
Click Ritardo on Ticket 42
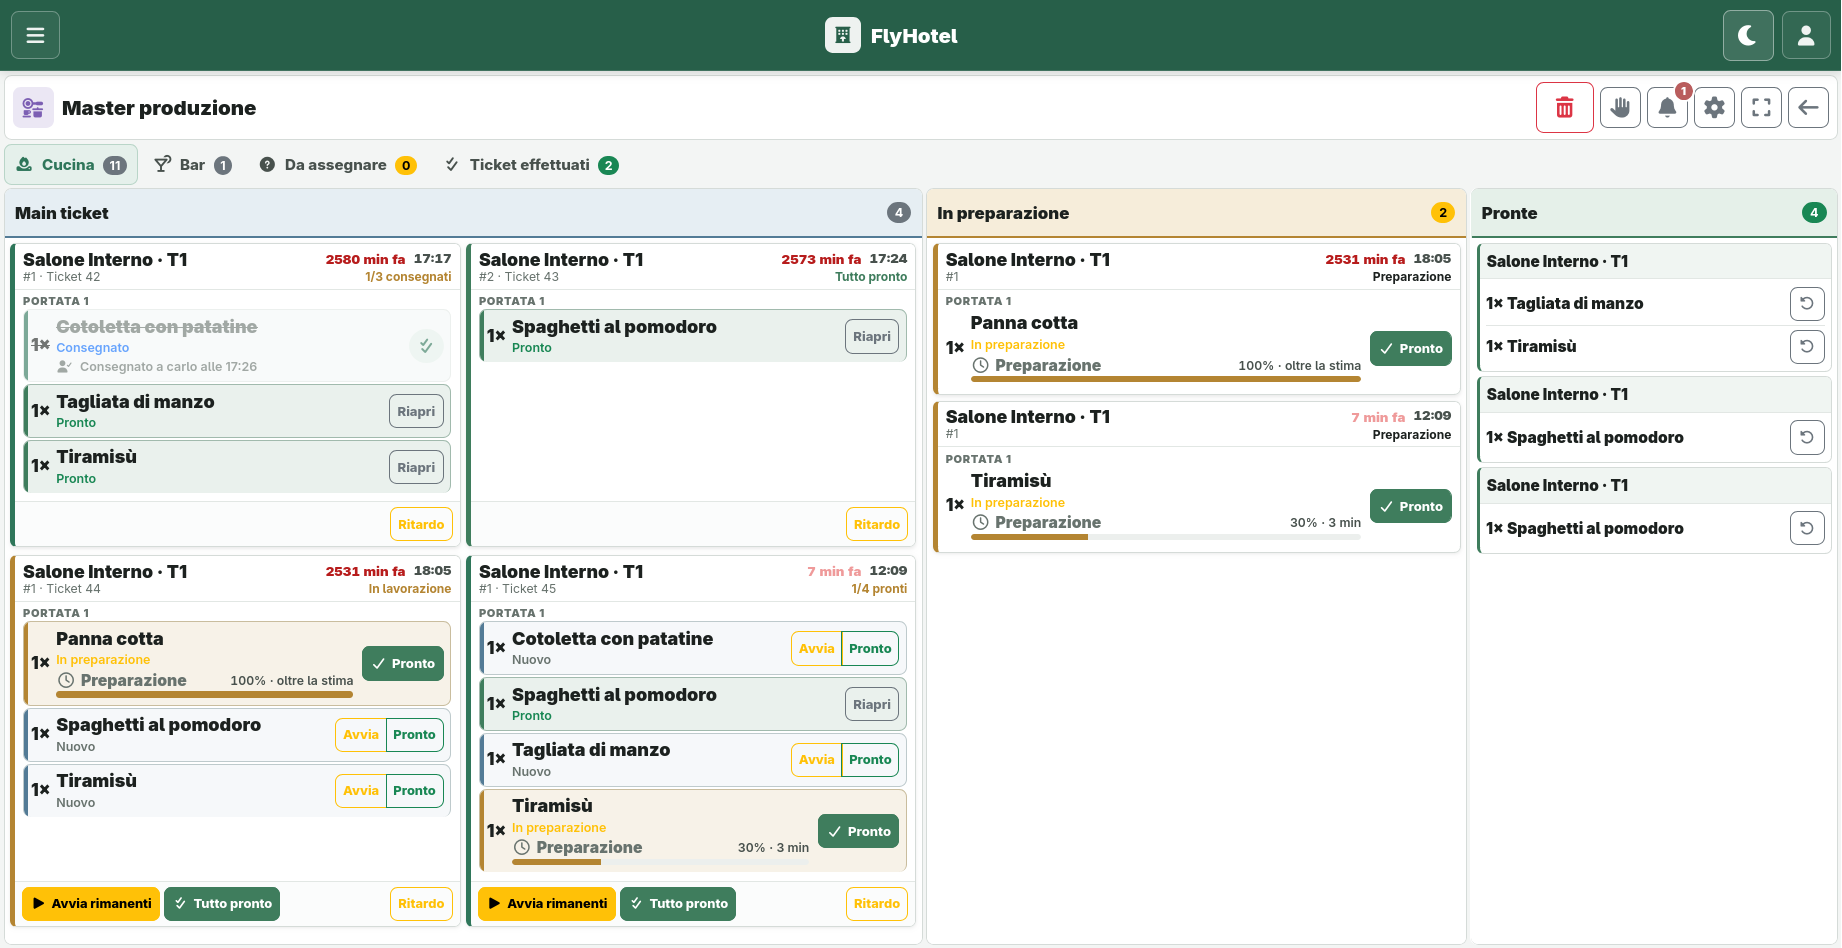pos(421,524)
